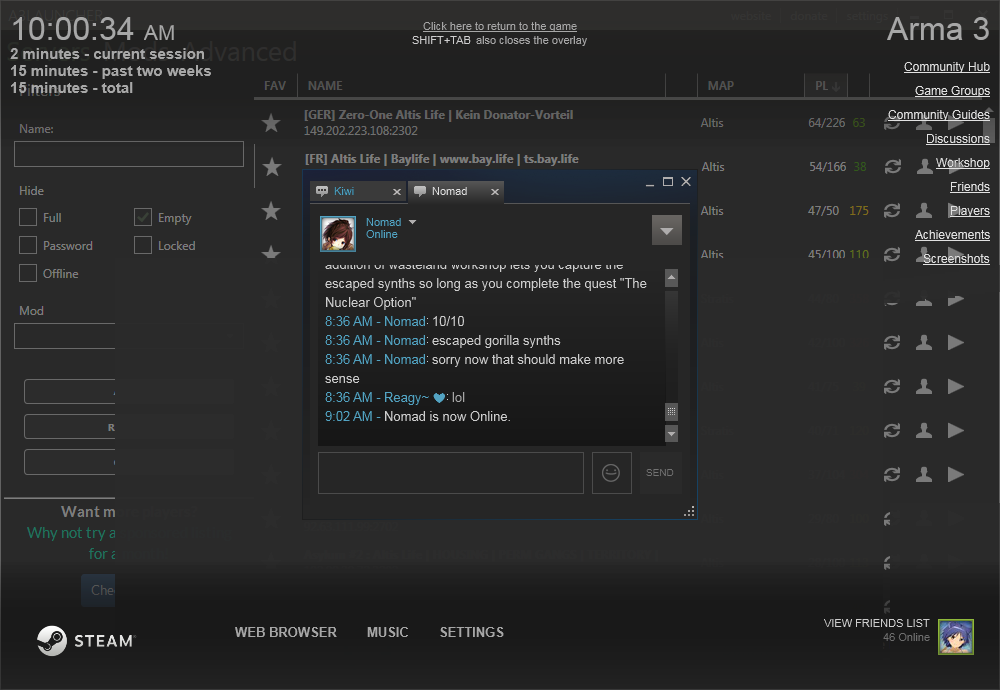Click your avatar beside View Friends List

pyautogui.click(x=955, y=636)
